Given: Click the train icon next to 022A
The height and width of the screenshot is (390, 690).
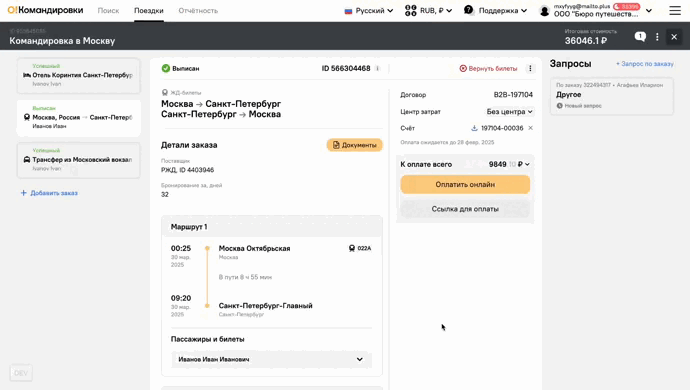Looking at the screenshot, I should 352,248.
